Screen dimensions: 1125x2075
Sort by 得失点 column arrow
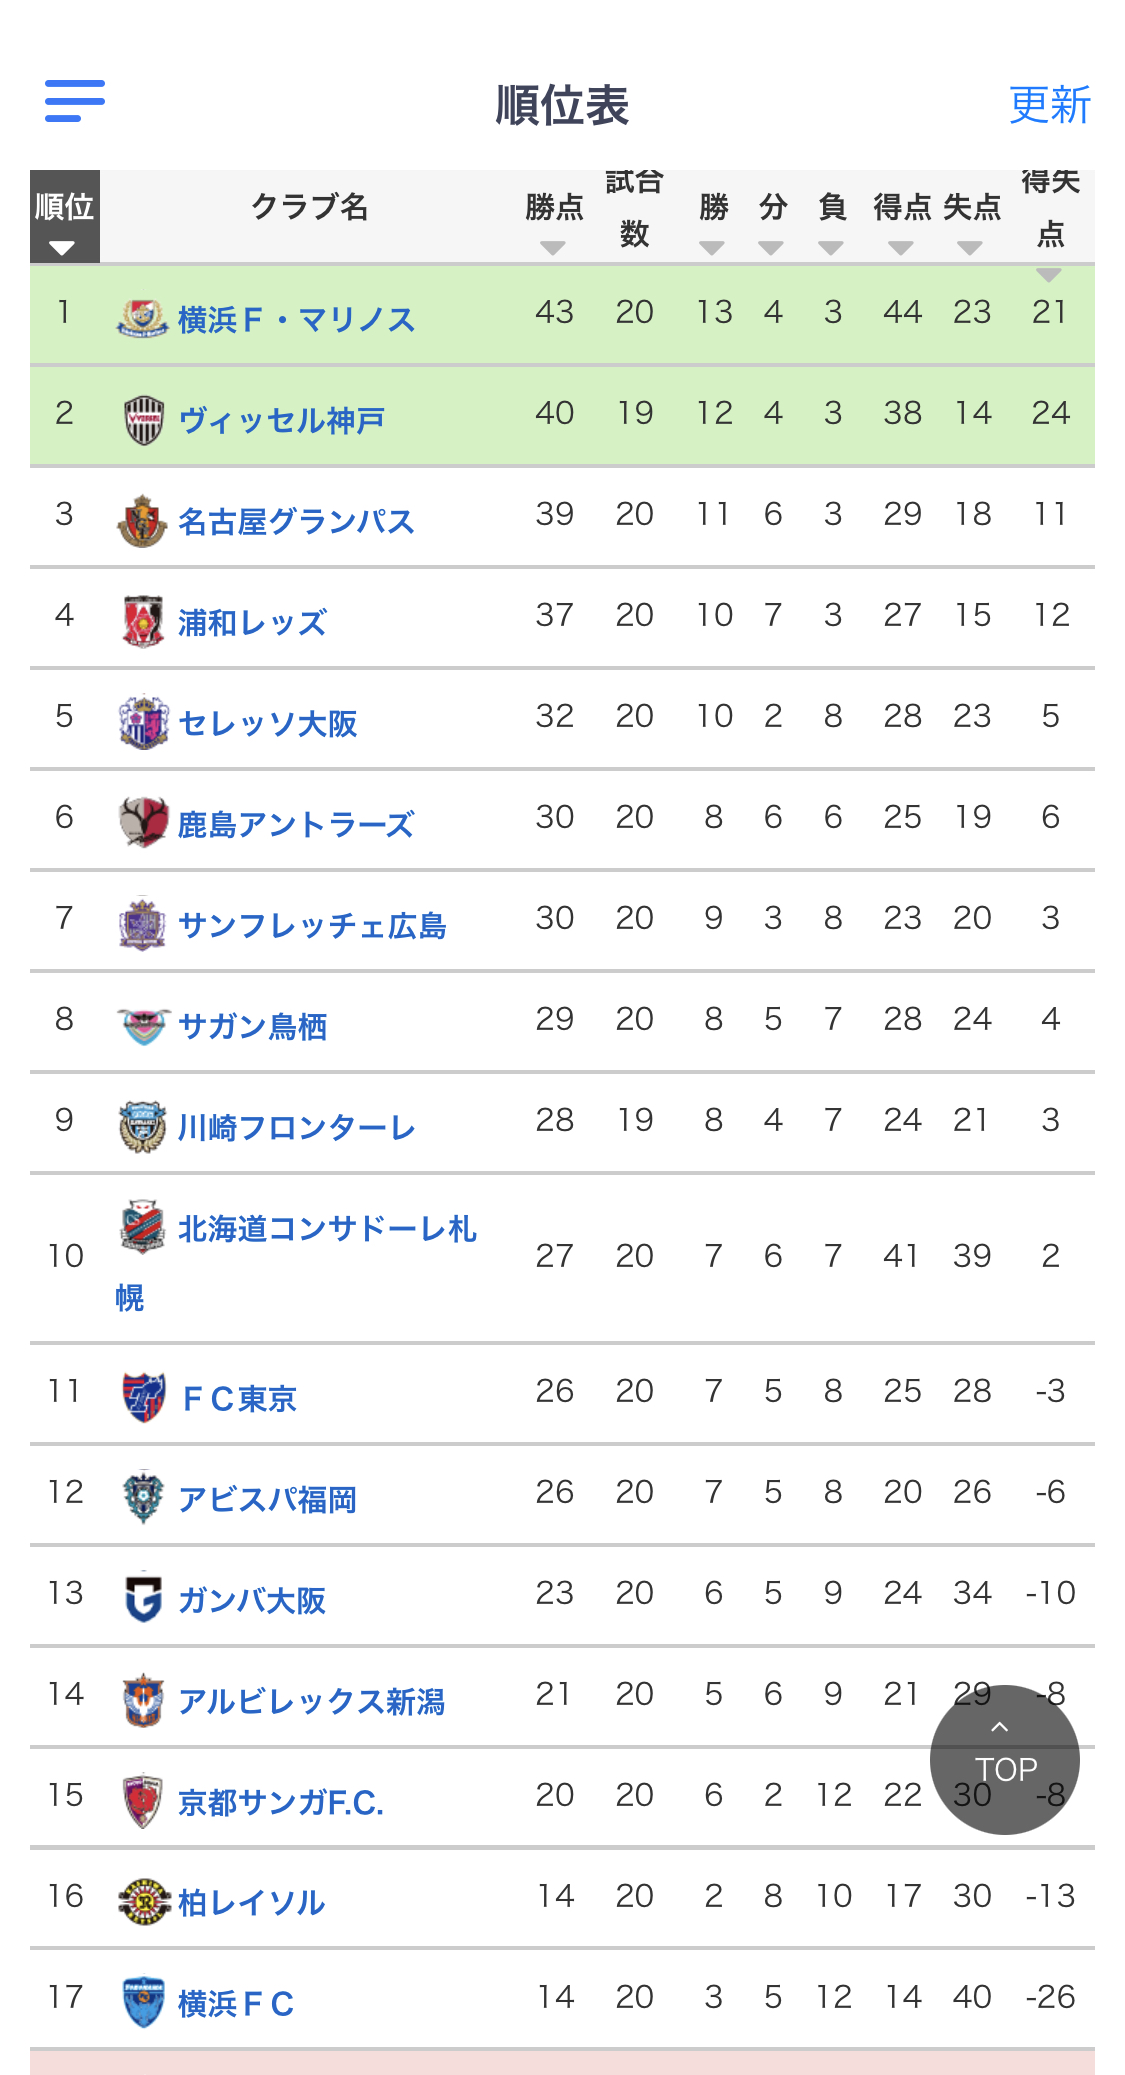point(1049,274)
